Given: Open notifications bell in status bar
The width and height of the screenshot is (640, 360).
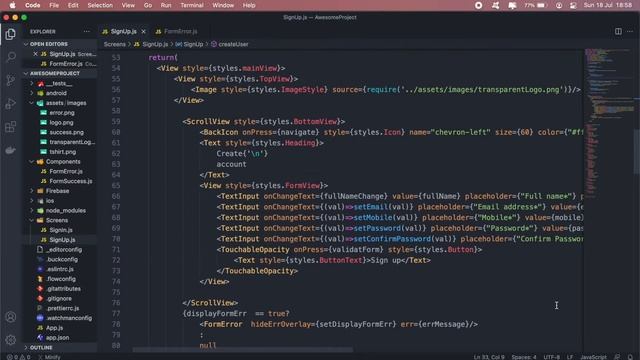Looking at the screenshot, I should click(x=631, y=357).
